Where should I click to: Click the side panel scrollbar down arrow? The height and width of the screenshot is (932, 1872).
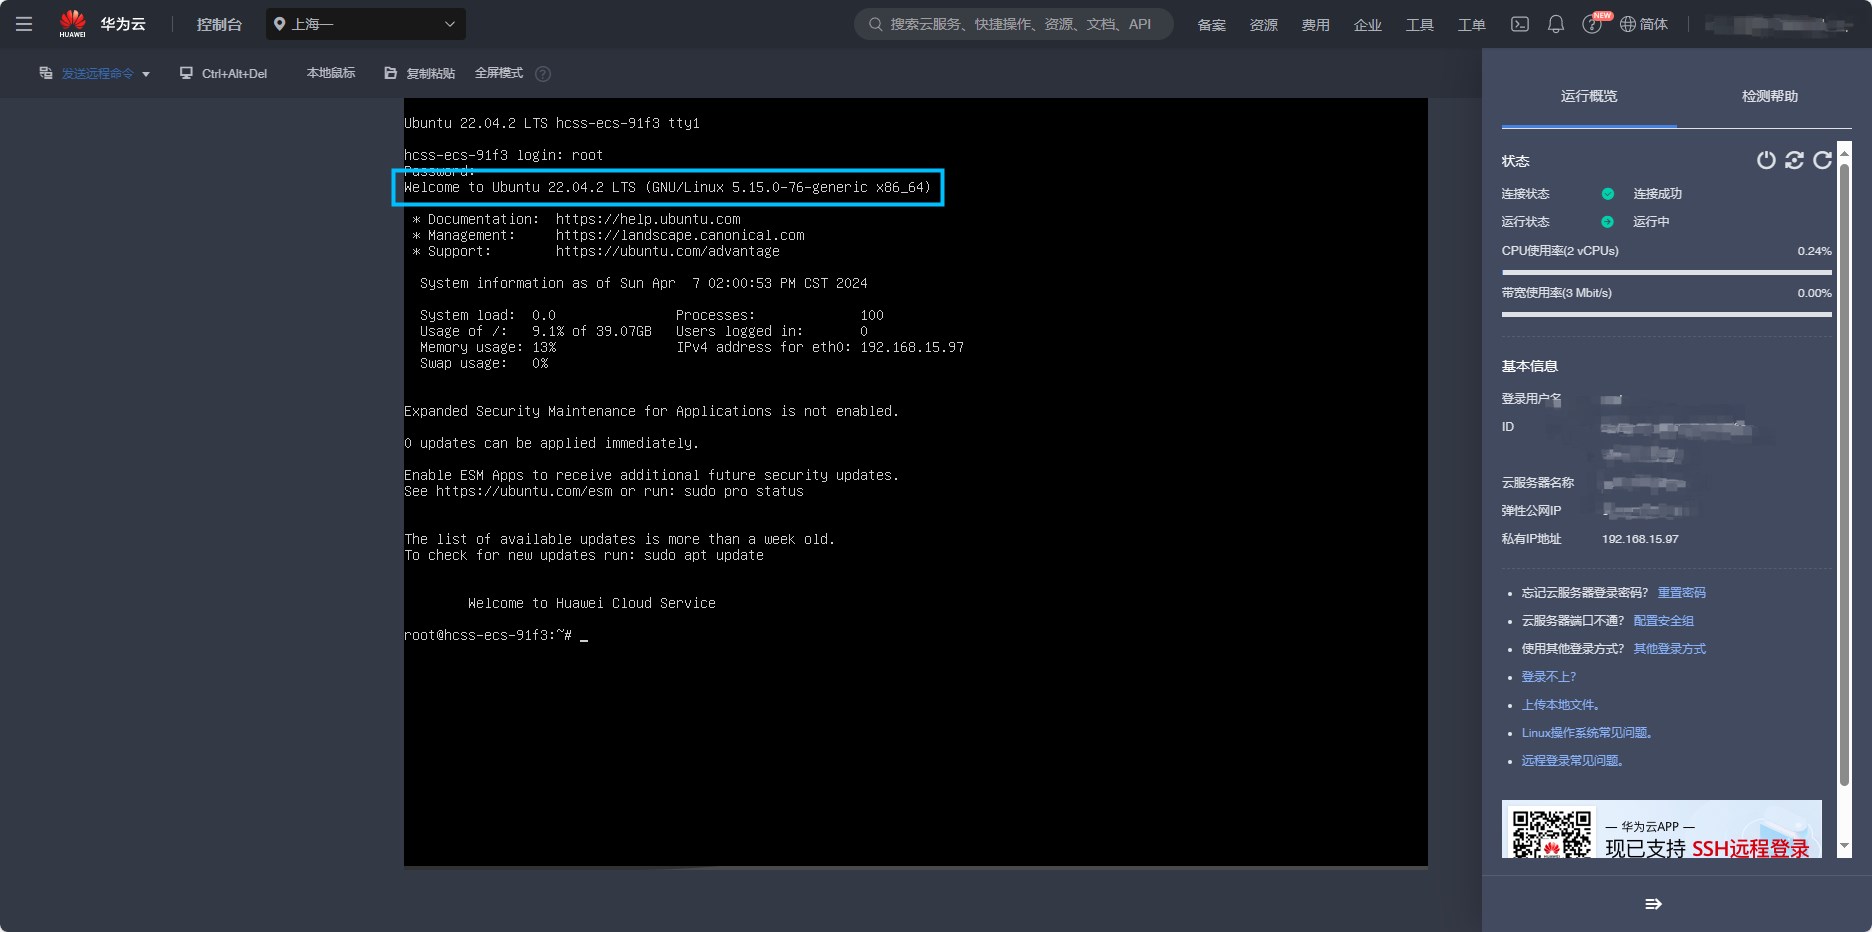[x=1845, y=846]
